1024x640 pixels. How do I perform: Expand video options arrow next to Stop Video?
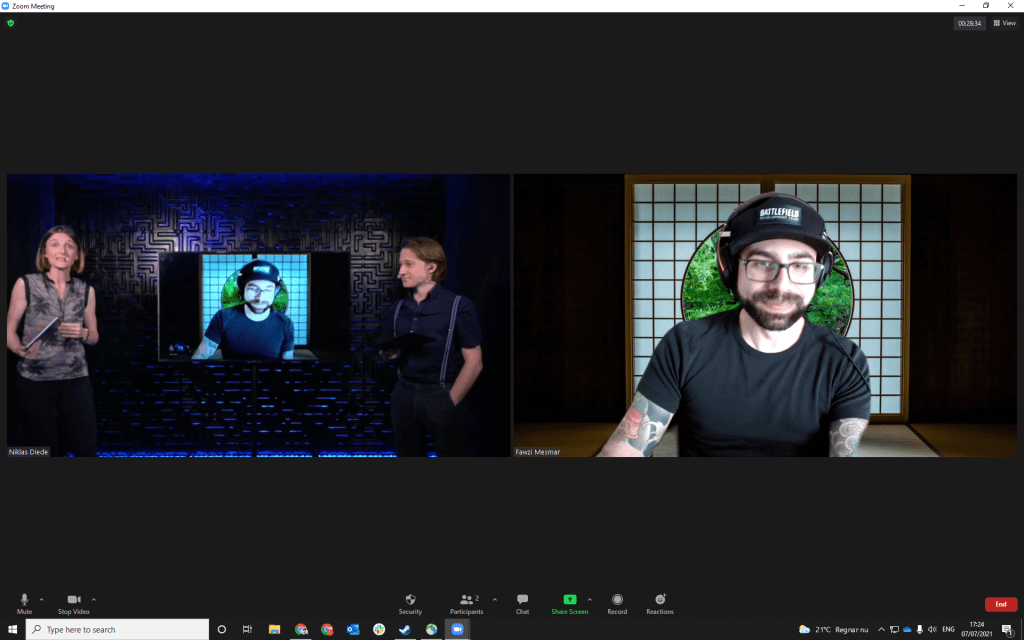pos(94,599)
